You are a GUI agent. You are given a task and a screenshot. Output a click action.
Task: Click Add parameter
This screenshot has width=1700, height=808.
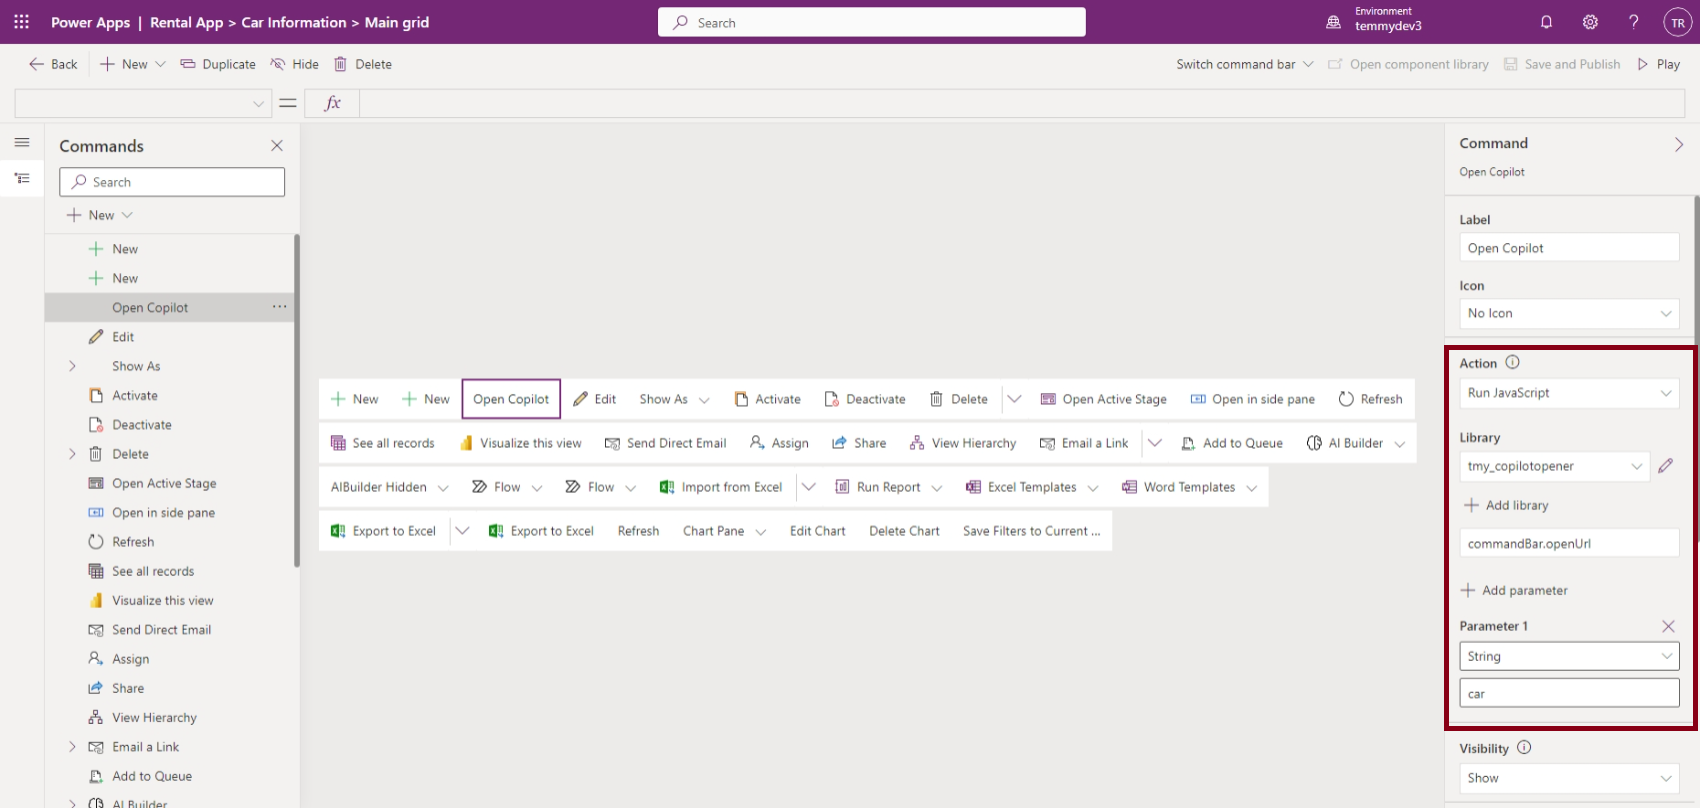(x=1514, y=590)
